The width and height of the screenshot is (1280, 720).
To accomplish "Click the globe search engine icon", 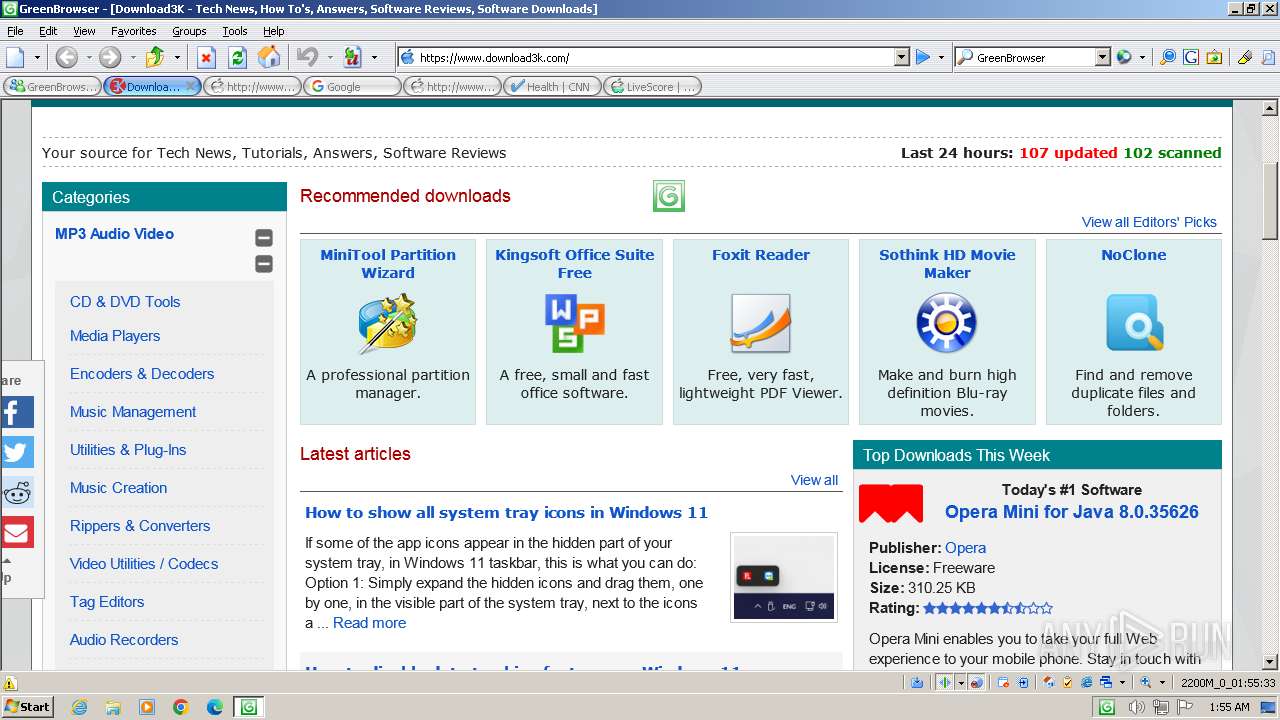I will (1124, 58).
